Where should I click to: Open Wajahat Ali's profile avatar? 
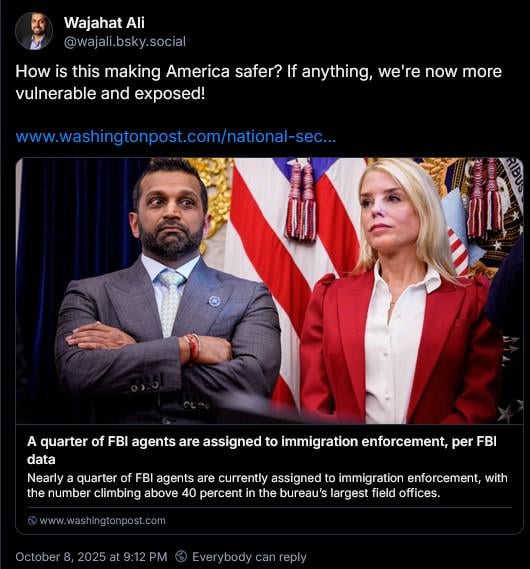[34, 31]
